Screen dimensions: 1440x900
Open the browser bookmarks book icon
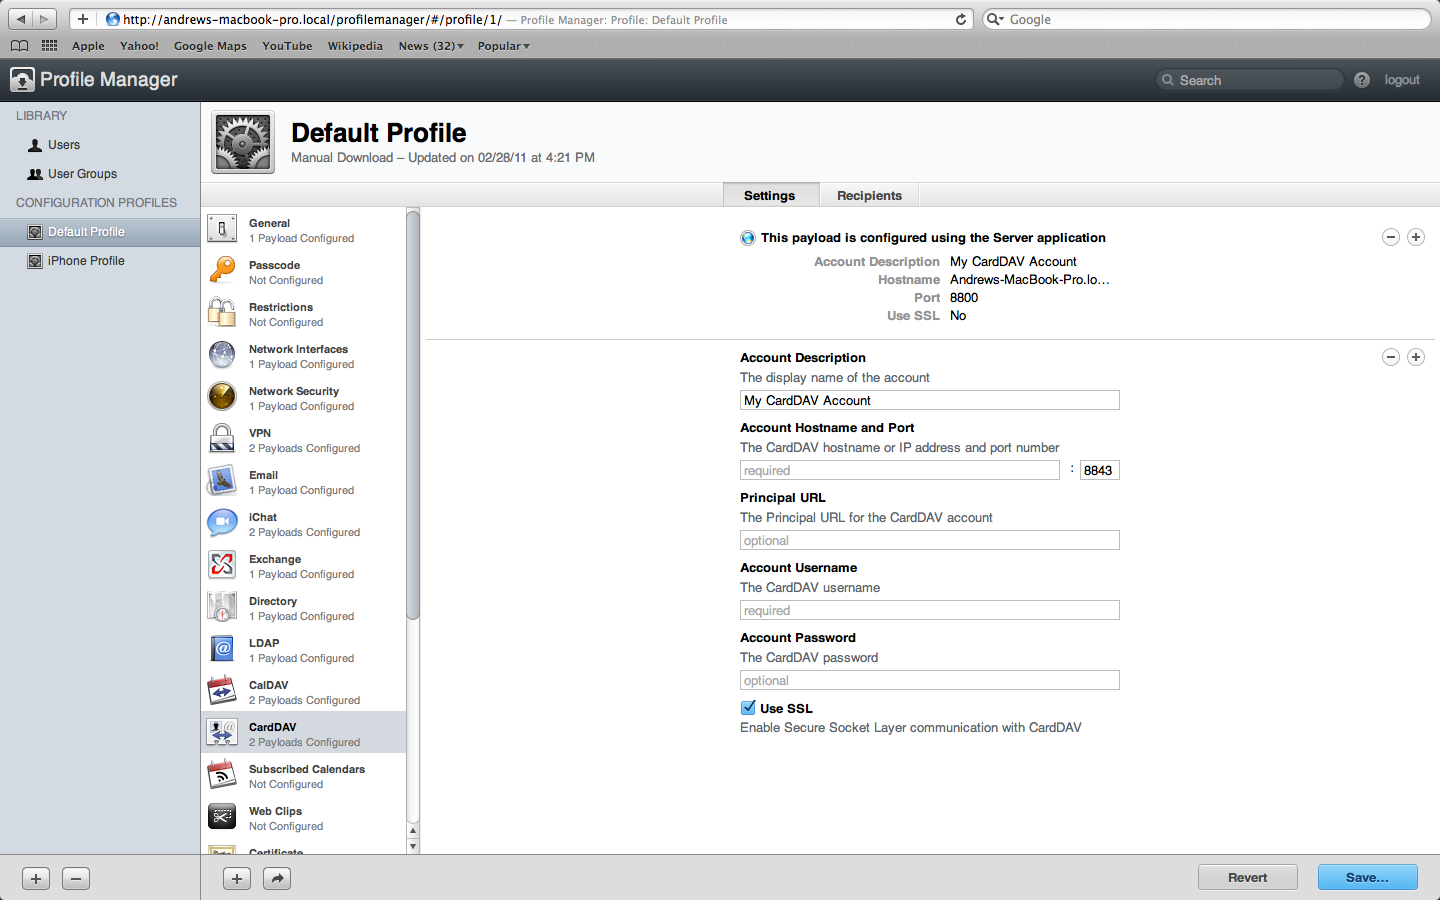tap(19, 46)
